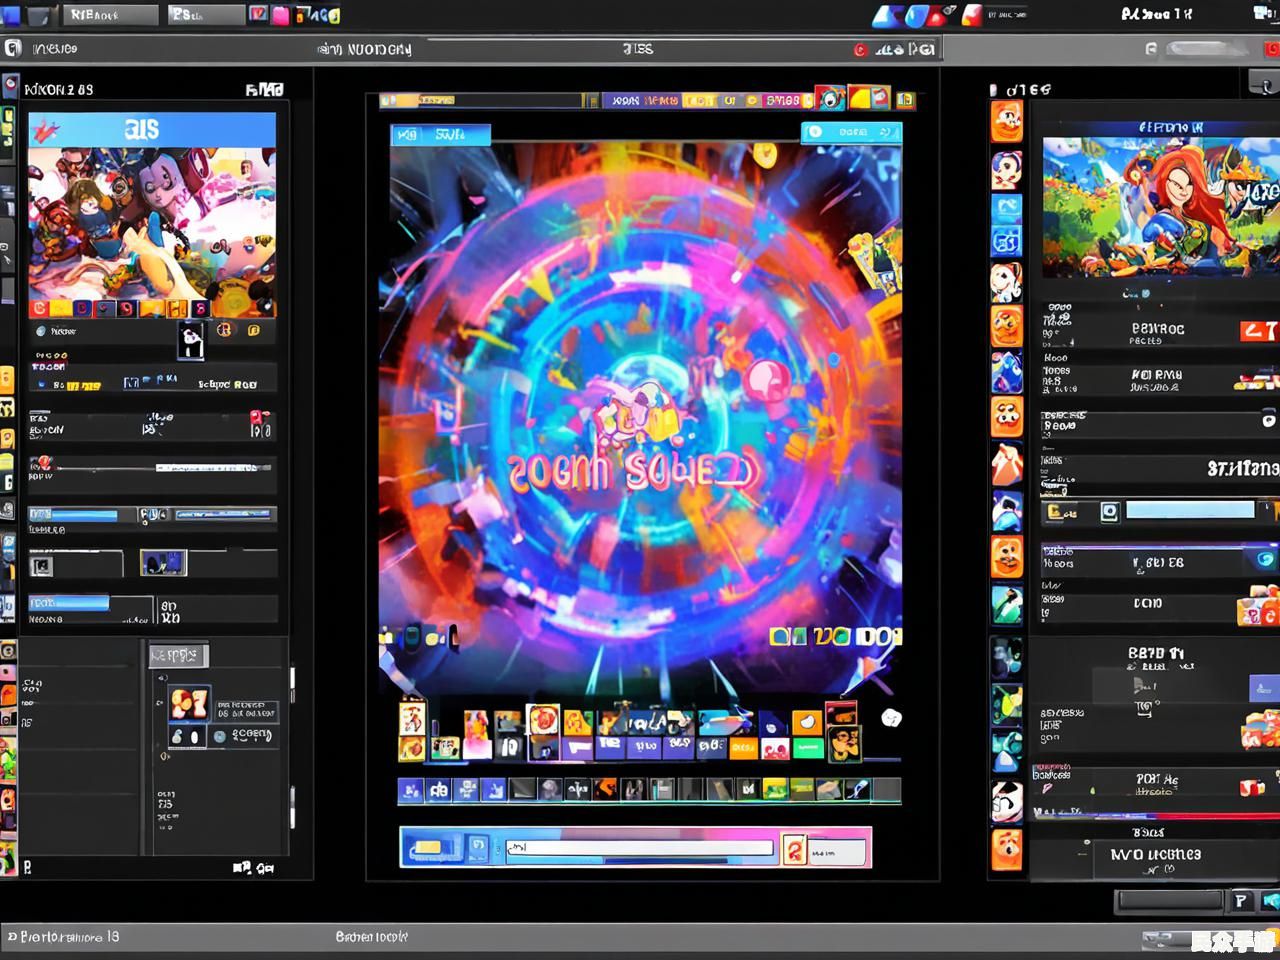Click the bottom orange character icon in right sidebar
This screenshot has width=1280, height=960.
[x=1007, y=850]
